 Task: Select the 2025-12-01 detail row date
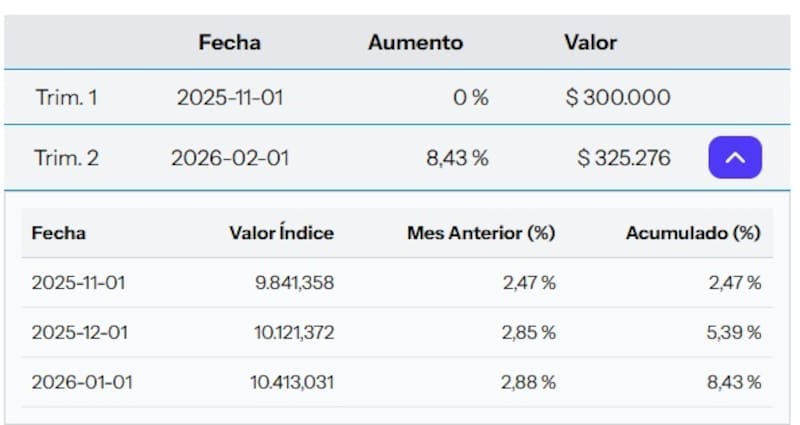80,332
